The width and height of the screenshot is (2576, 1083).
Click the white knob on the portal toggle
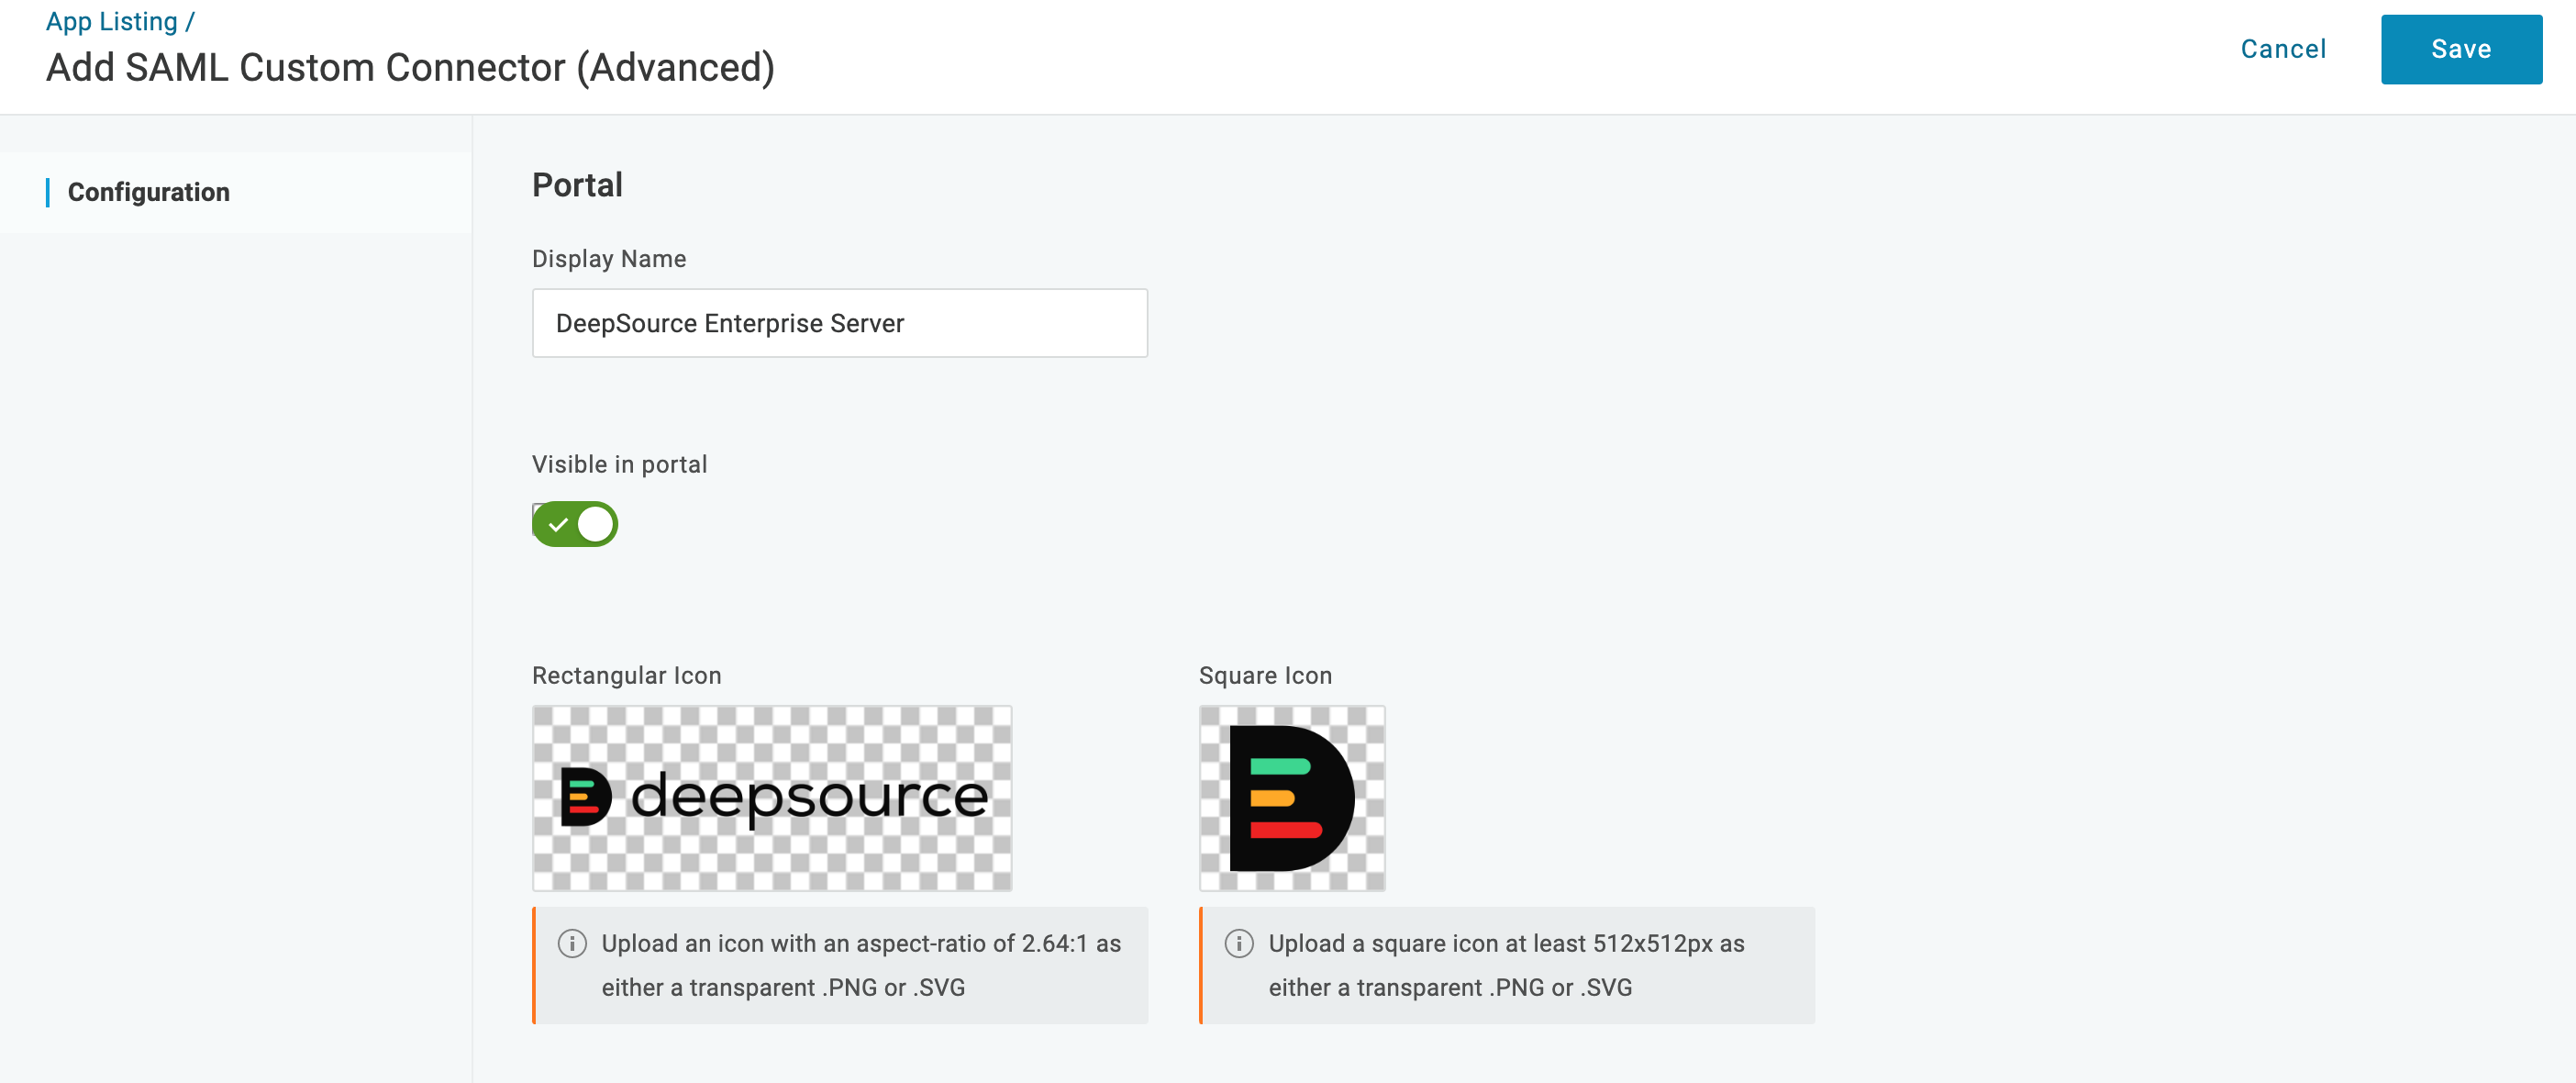click(x=596, y=524)
